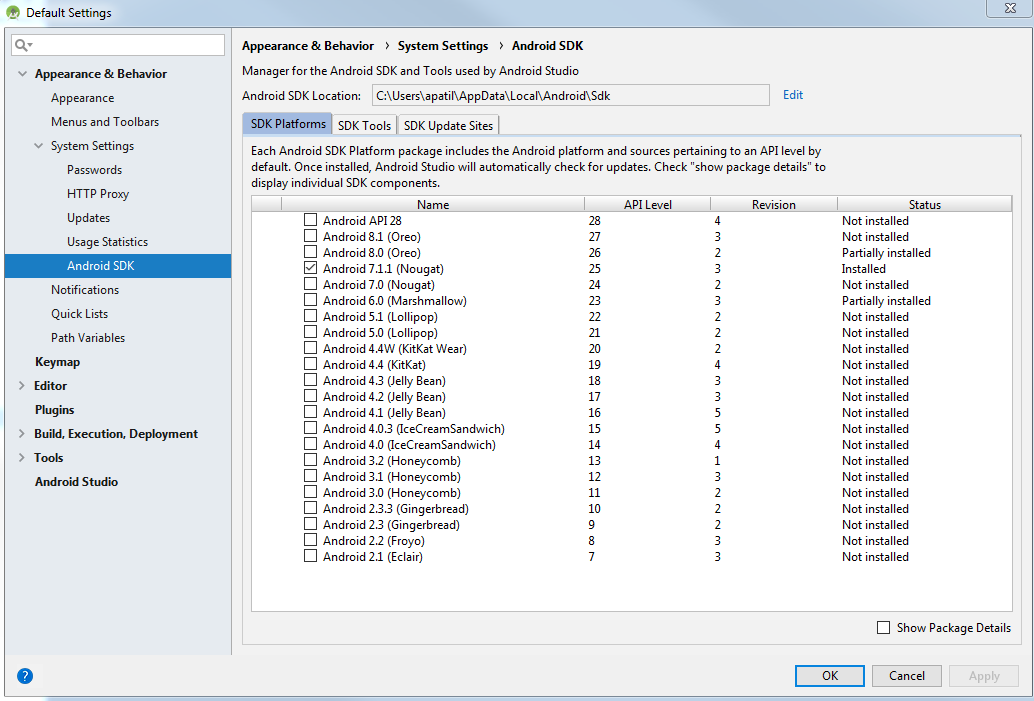The image size is (1034, 701).
Task: Expand the Editor tree node
Action: 22,386
